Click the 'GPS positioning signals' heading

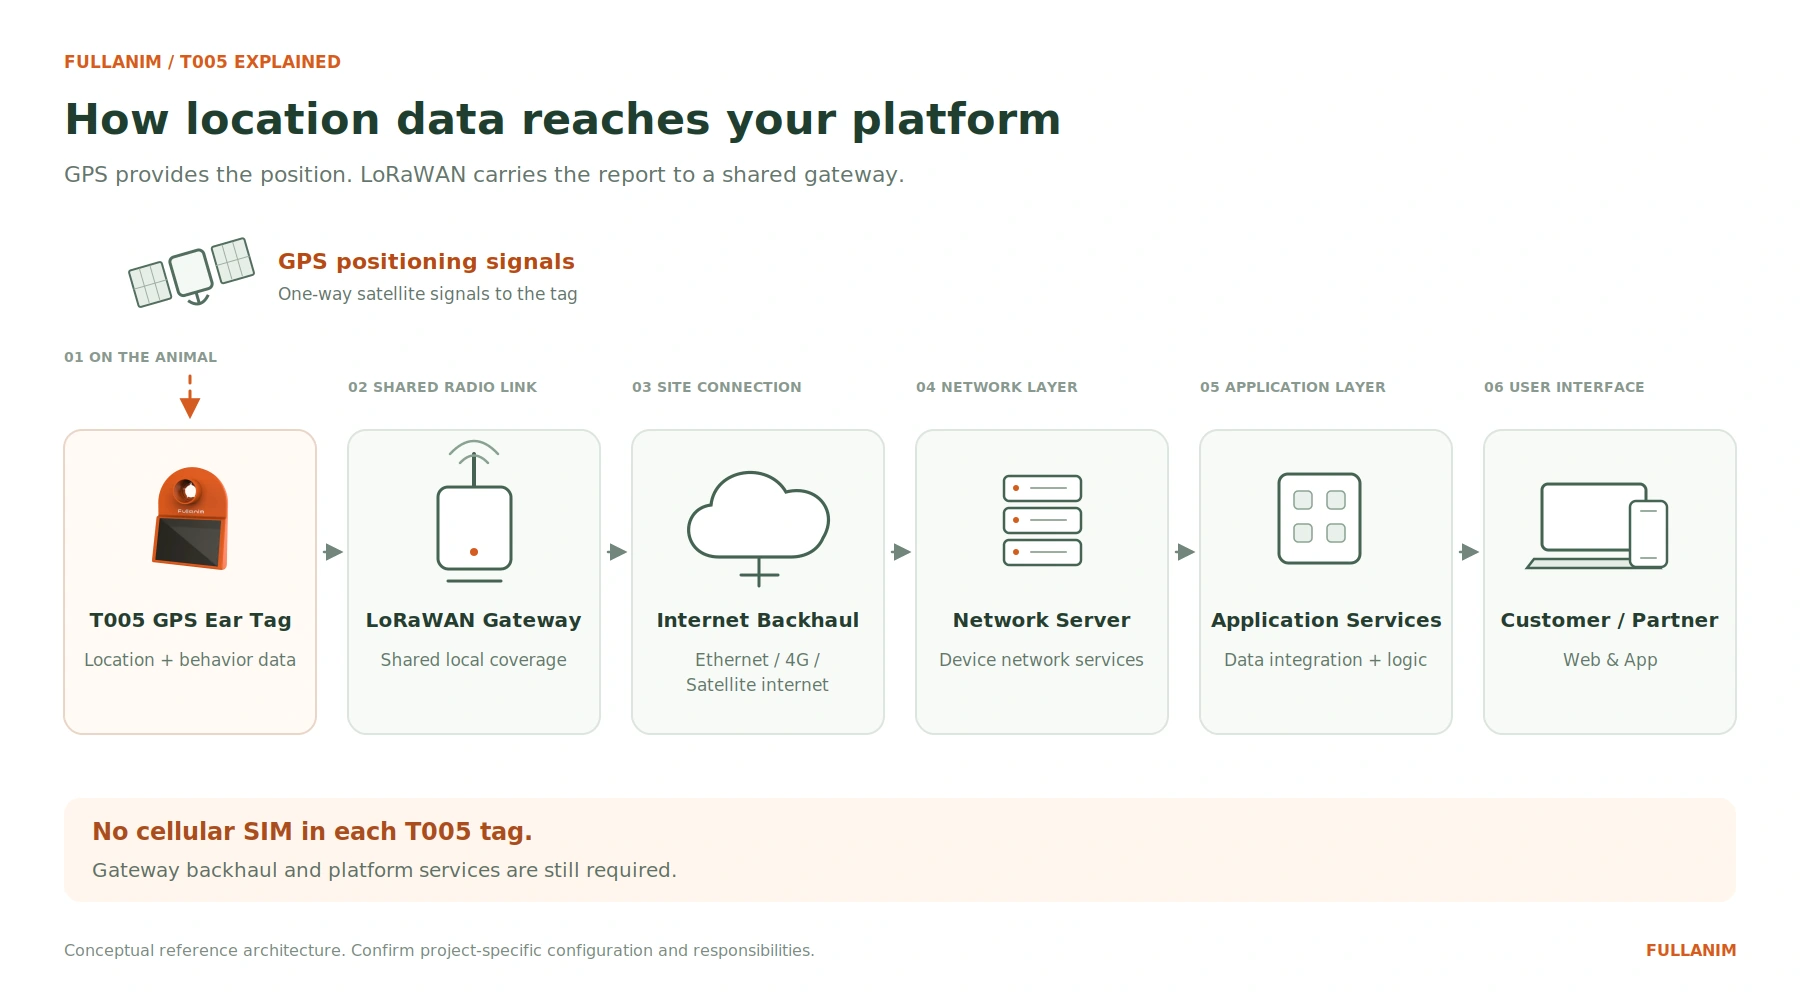click(426, 262)
